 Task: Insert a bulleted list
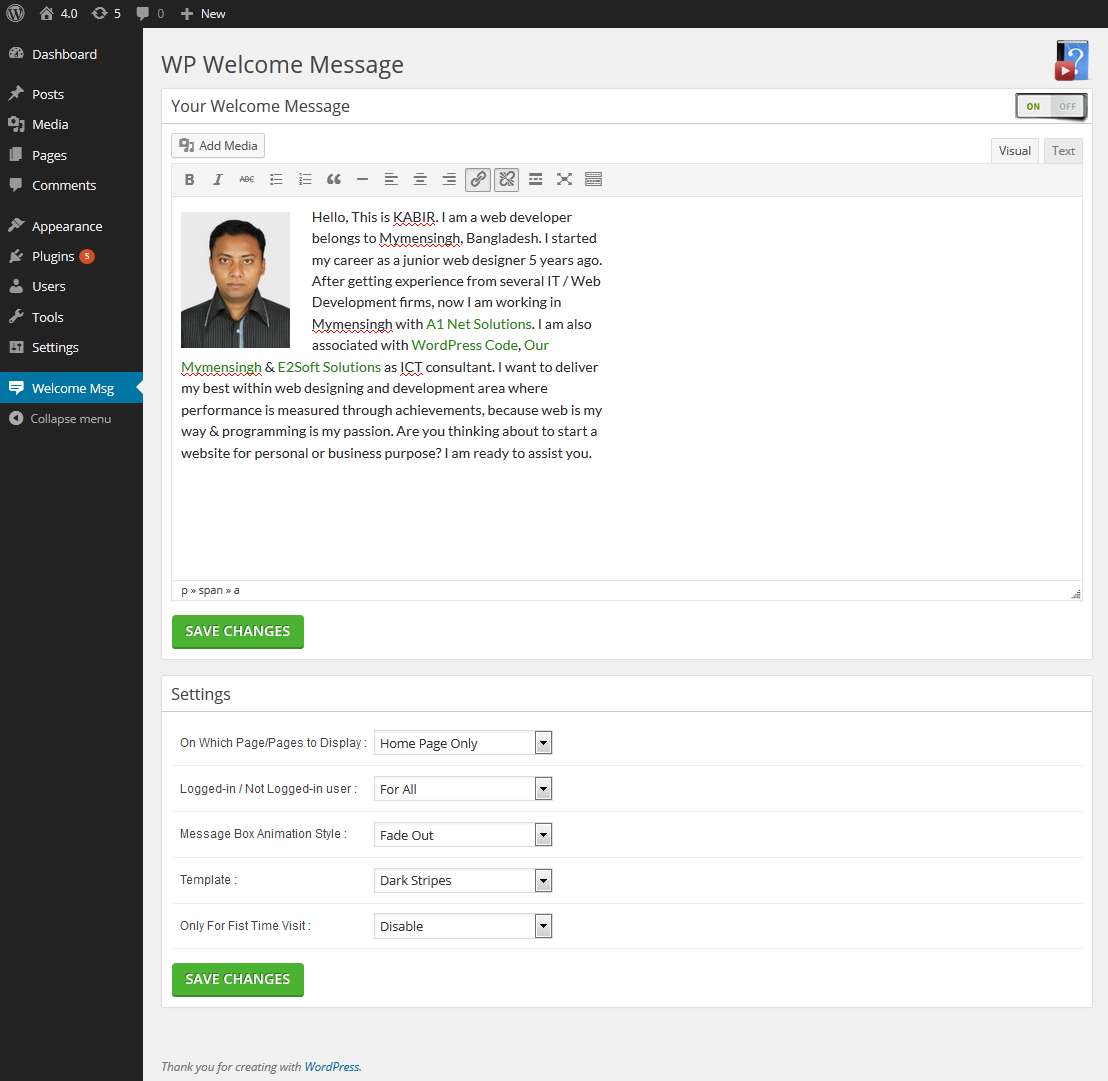[276, 179]
